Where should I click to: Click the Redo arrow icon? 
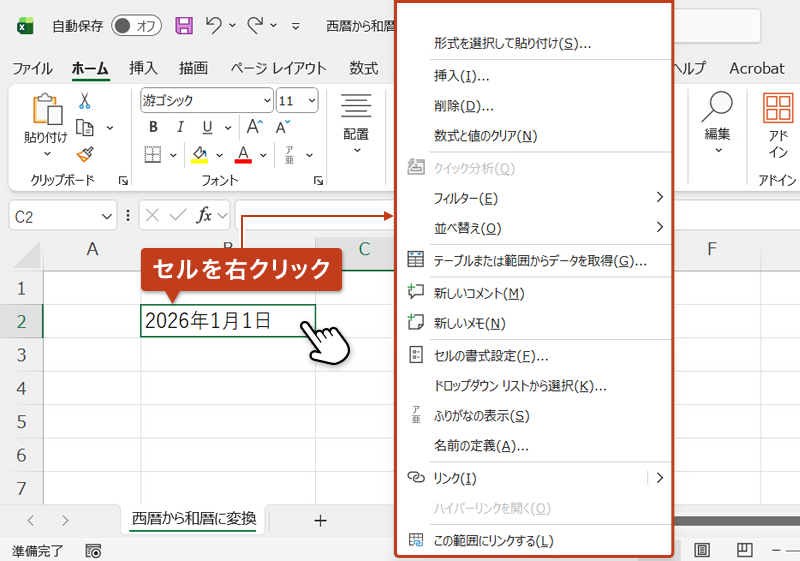coord(255,25)
